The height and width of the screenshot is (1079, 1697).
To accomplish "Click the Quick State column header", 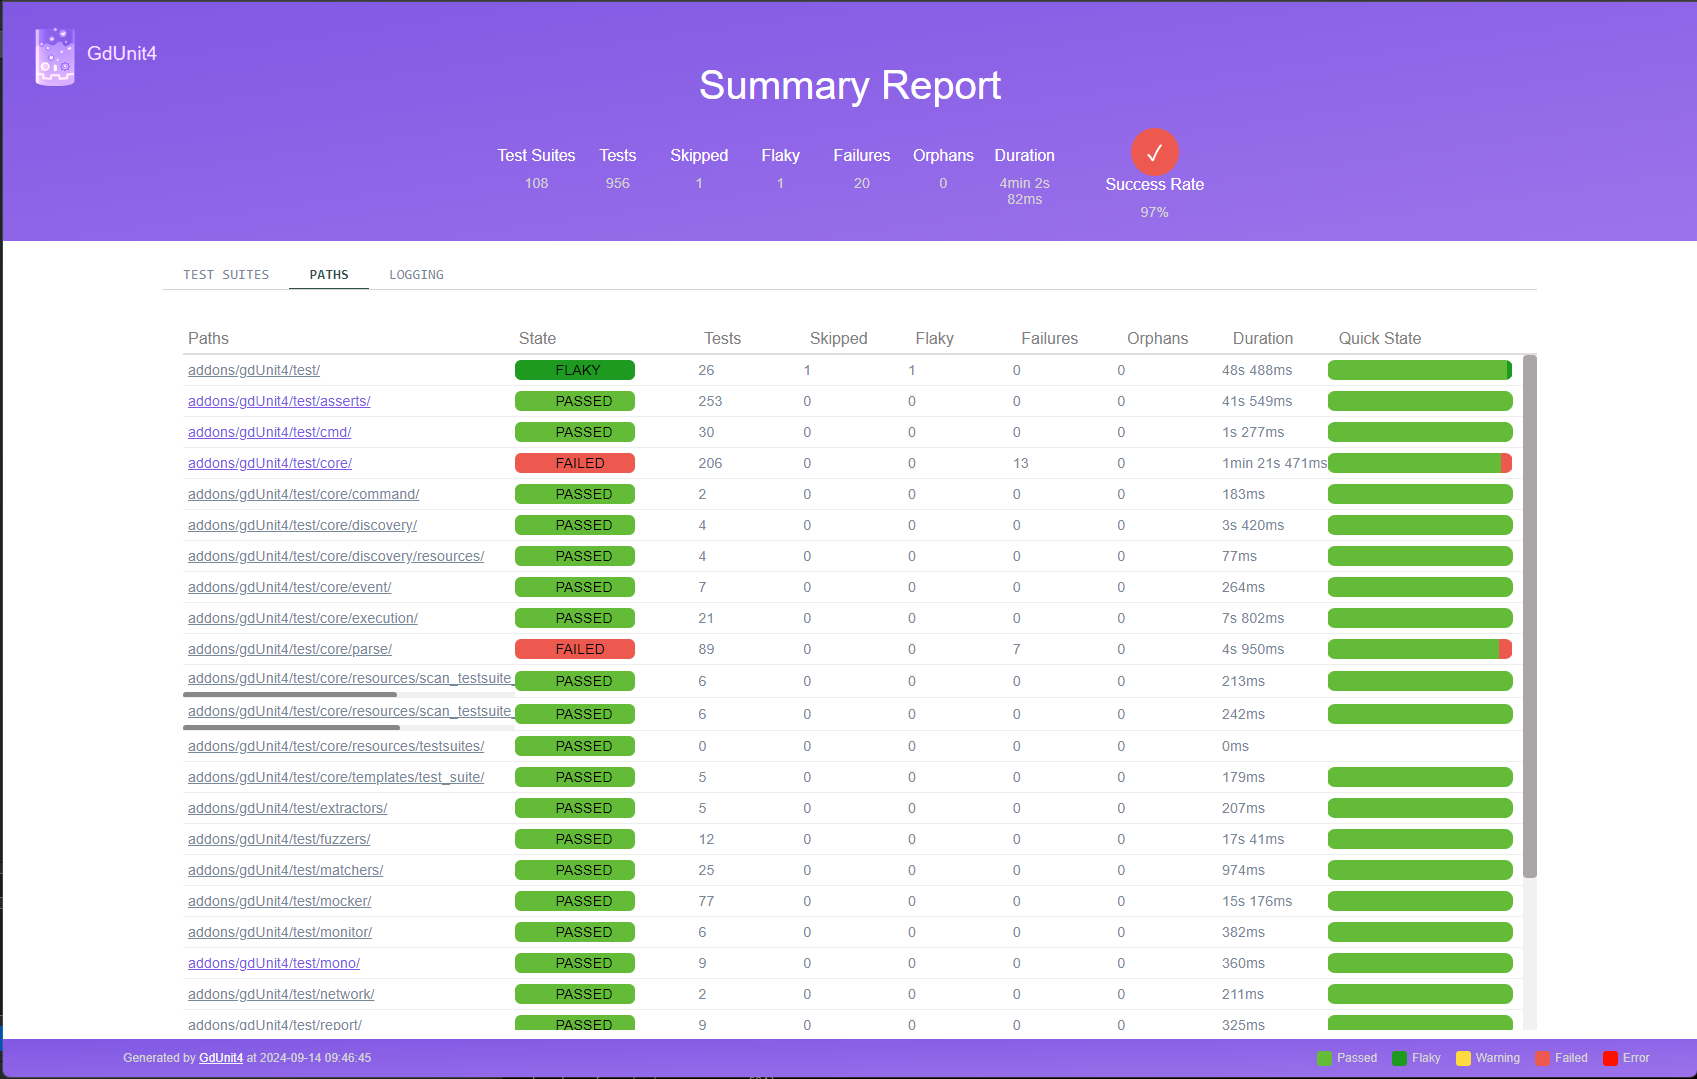I will tap(1380, 338).
